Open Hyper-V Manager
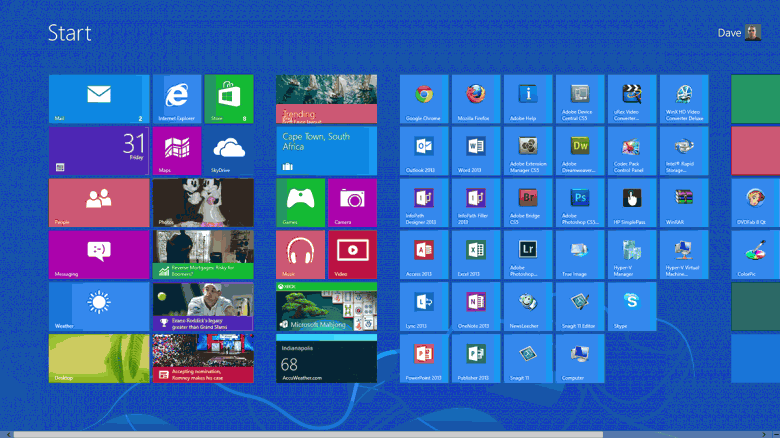This screenshot has height=438, width=780. [632, 255]
